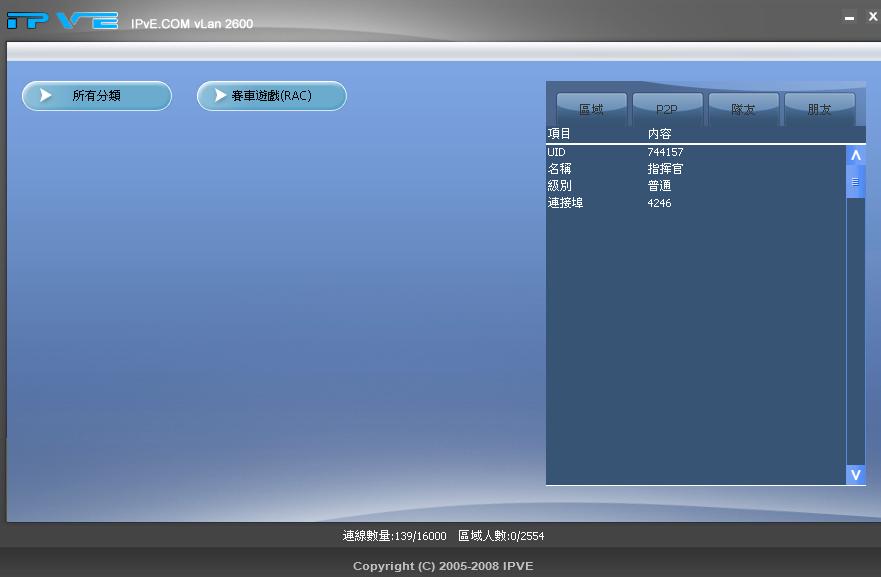Select the name value 指揮官
The width and height of the screenshot is (881, 577).
(x=665, y=169)
